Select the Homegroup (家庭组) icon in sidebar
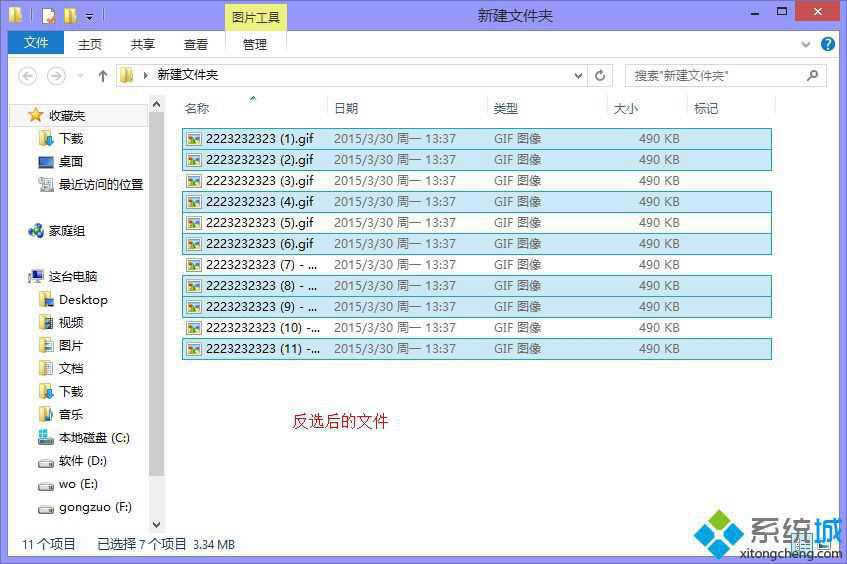The image size is (847, 564). 37,231
